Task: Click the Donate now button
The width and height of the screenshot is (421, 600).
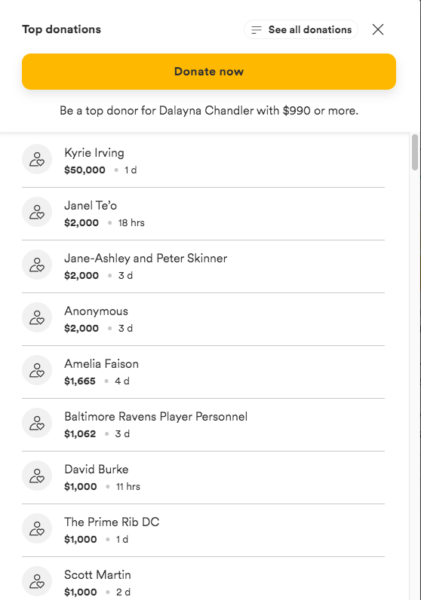Action: 209,72
